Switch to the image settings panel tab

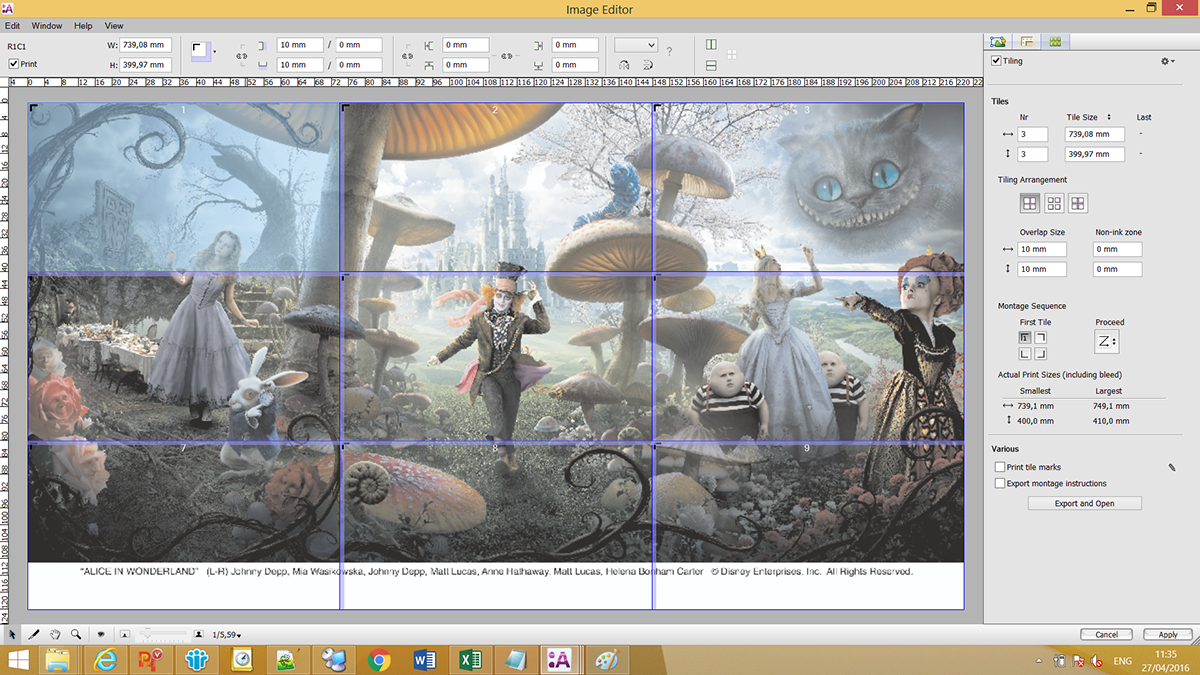click(998, 42)
